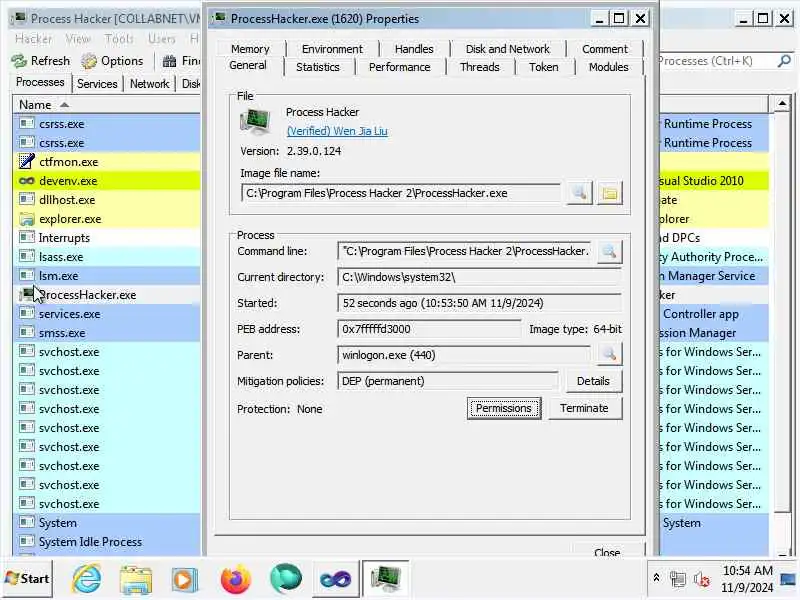This screenshot has width=800, height=600.
Task: Show hidden tray icons arrow
Action: click(x=656, y=578)
